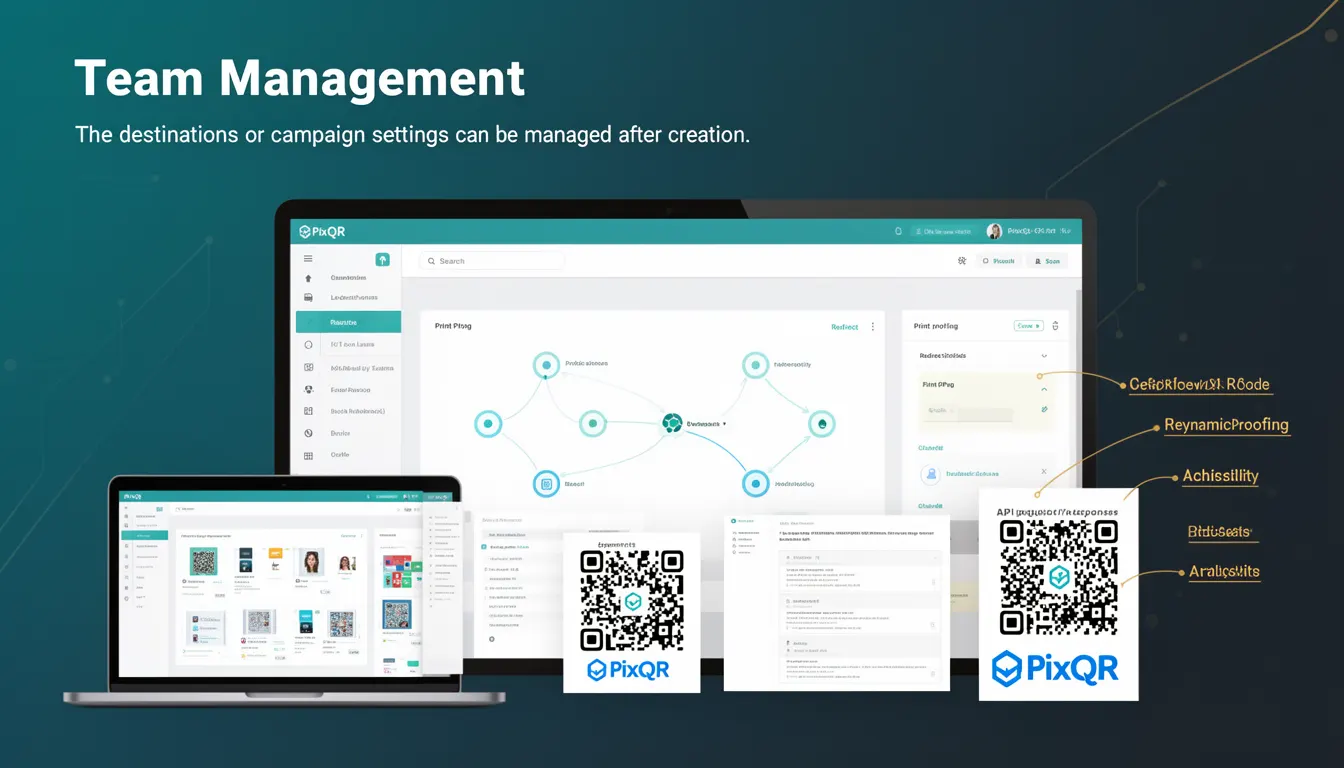Click the green outlined button in the right panel header
1344x768 pixels.
[1028, 326]
